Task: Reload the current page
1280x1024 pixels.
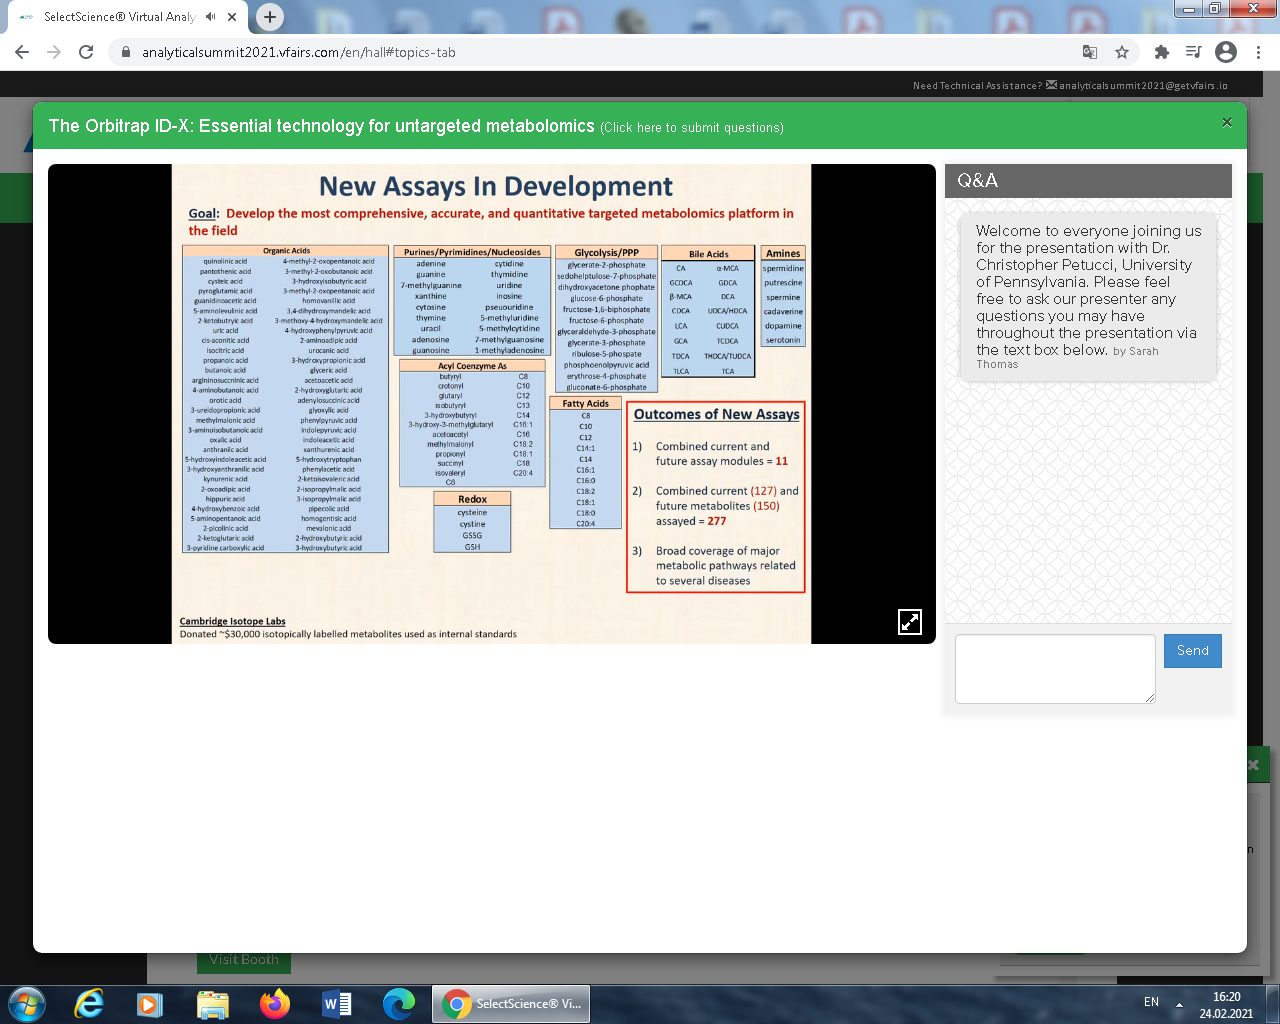Action: [86, 52]
